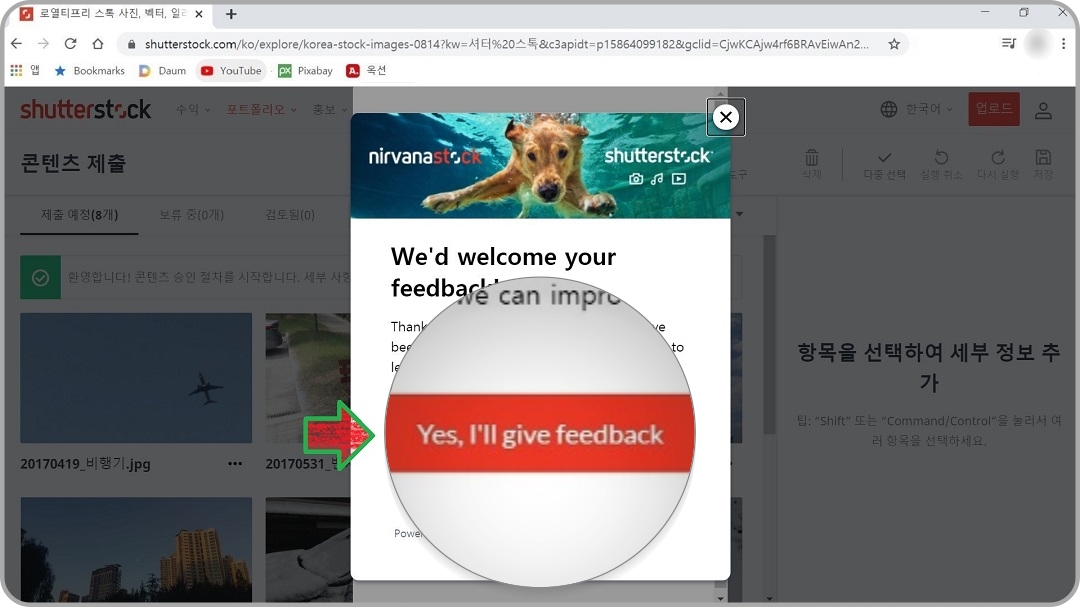Open the Daum bookmark
This screenshot has width=1080, height=607.
pos(163,70)
